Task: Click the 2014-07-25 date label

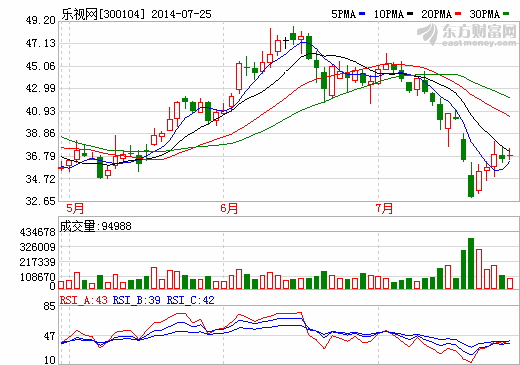Action: tap(181, 14)
